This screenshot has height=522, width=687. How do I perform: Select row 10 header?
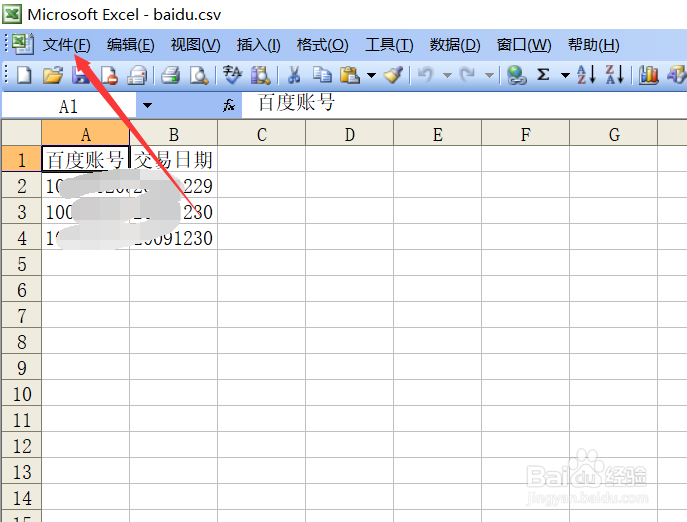click(x=22, y=393)
